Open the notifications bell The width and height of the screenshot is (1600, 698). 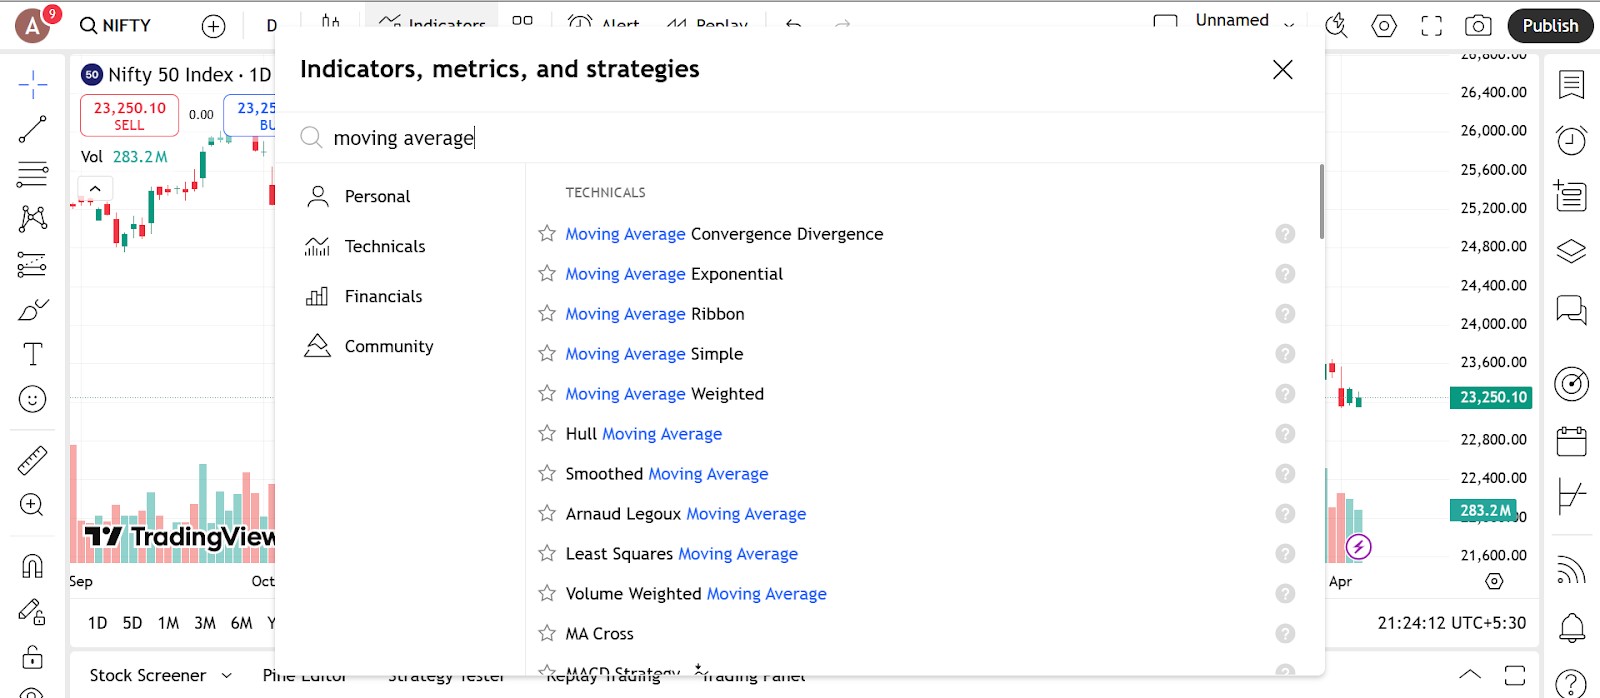(1571, 627)
